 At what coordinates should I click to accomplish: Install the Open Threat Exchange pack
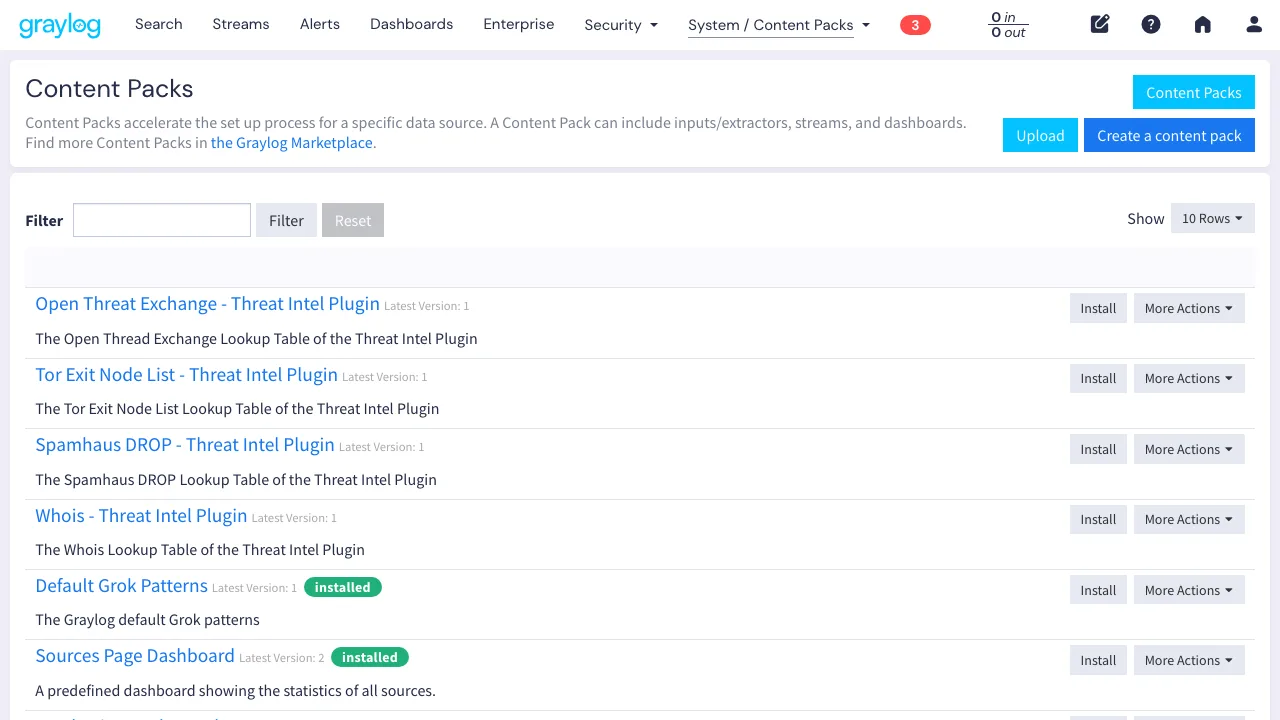click(x=1098, y=308)
